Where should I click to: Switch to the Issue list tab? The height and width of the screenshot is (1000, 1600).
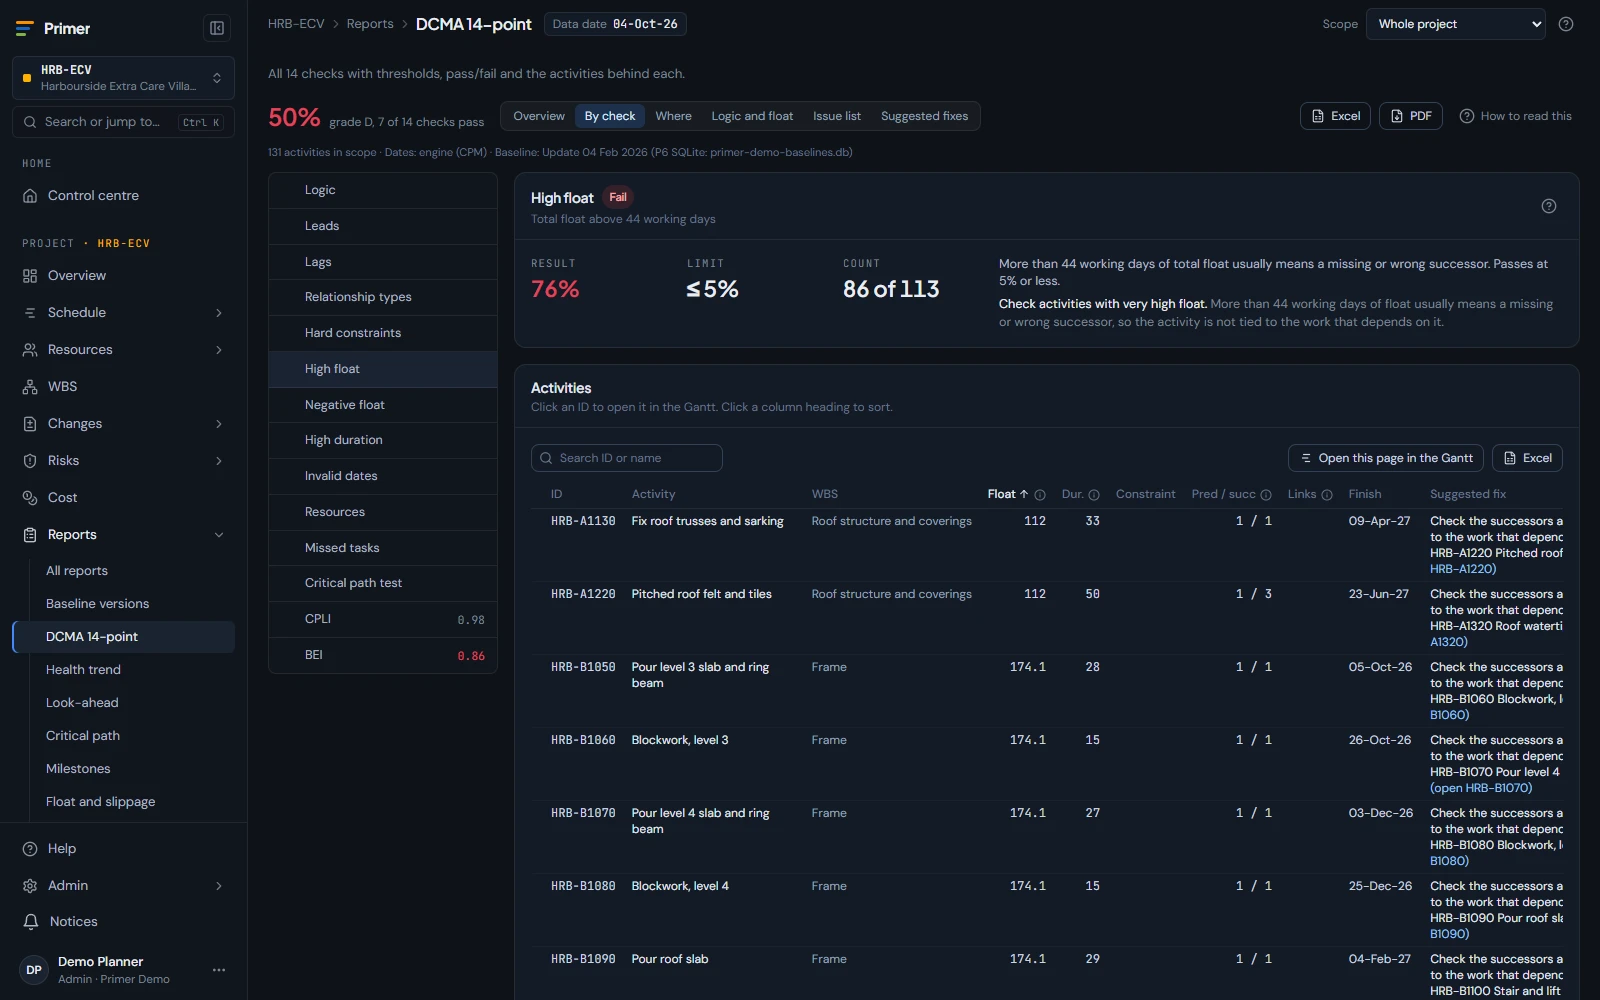point(837,116)
